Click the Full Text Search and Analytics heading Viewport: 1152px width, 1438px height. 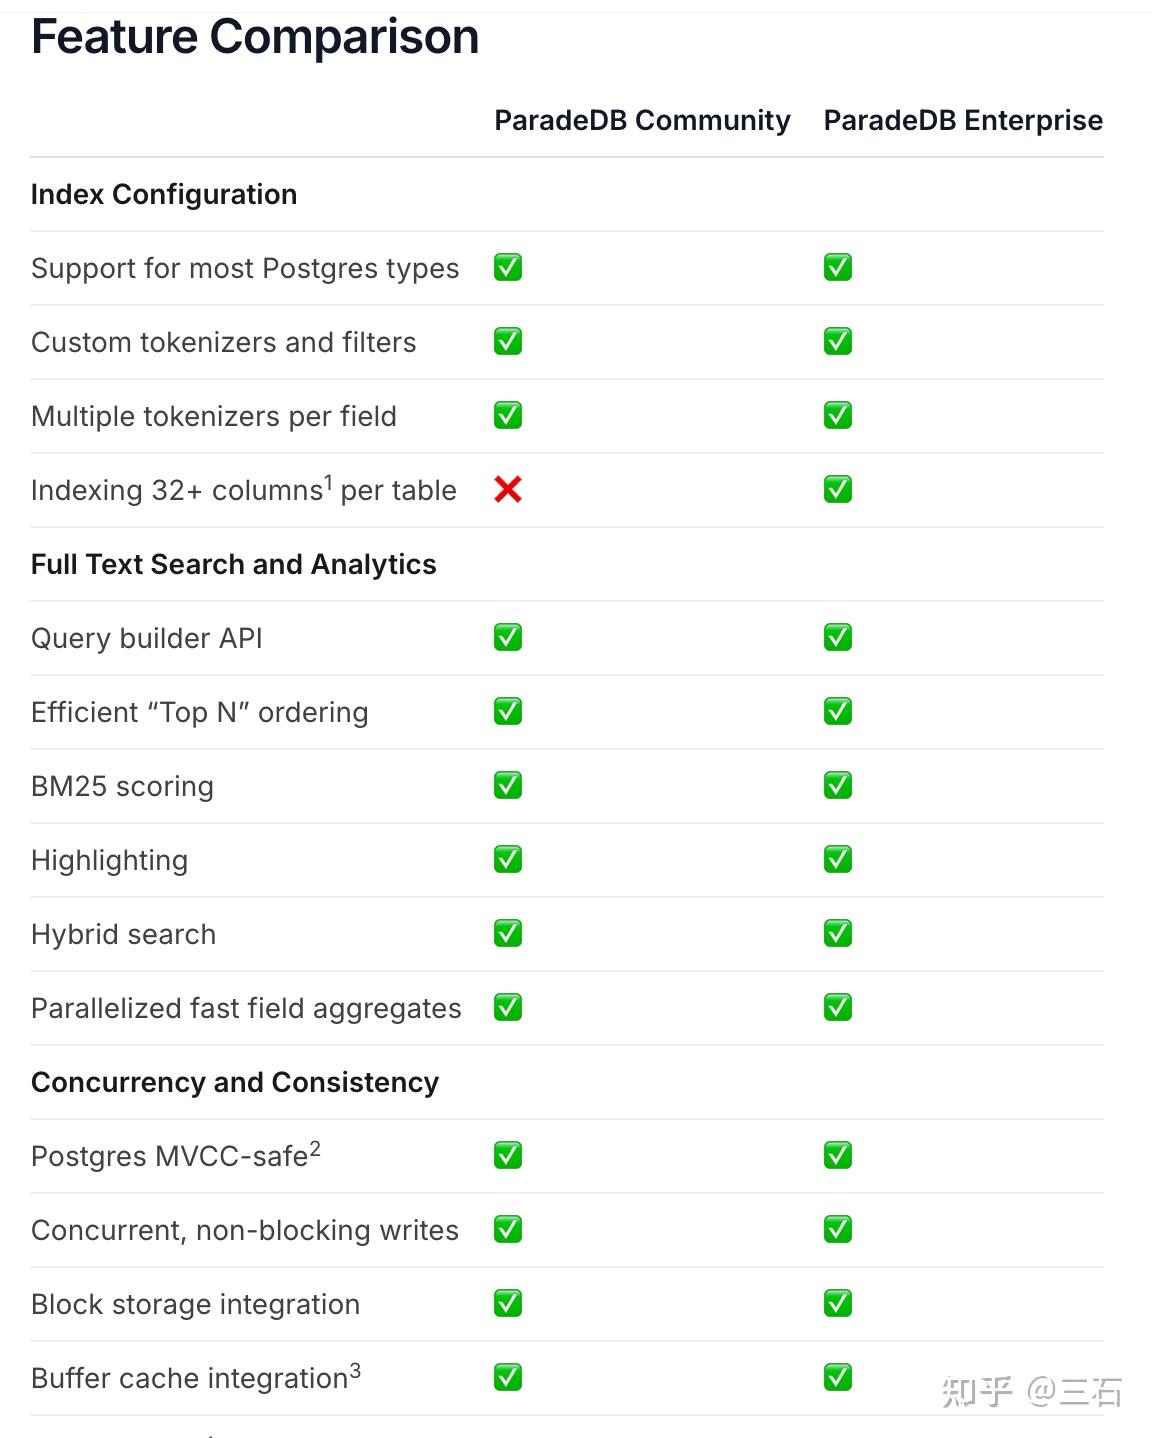[234, 564]
